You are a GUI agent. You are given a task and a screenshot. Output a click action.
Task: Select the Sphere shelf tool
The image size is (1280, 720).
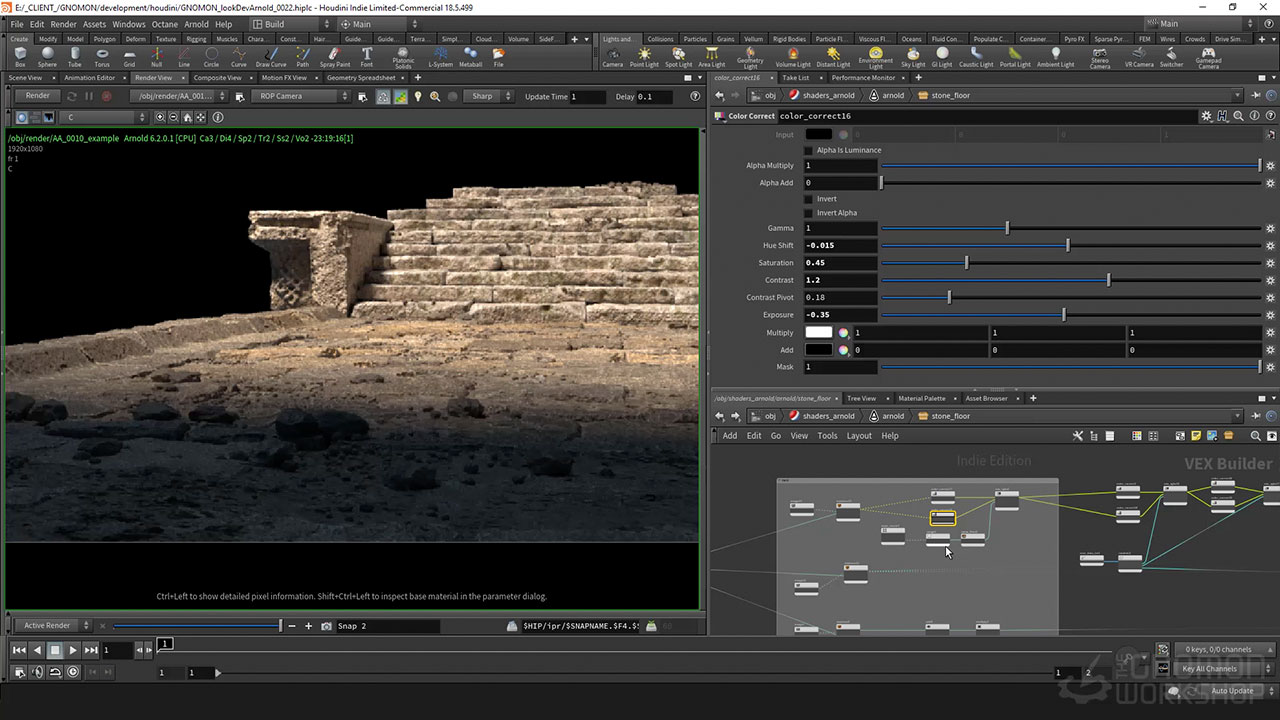[47, 57]
